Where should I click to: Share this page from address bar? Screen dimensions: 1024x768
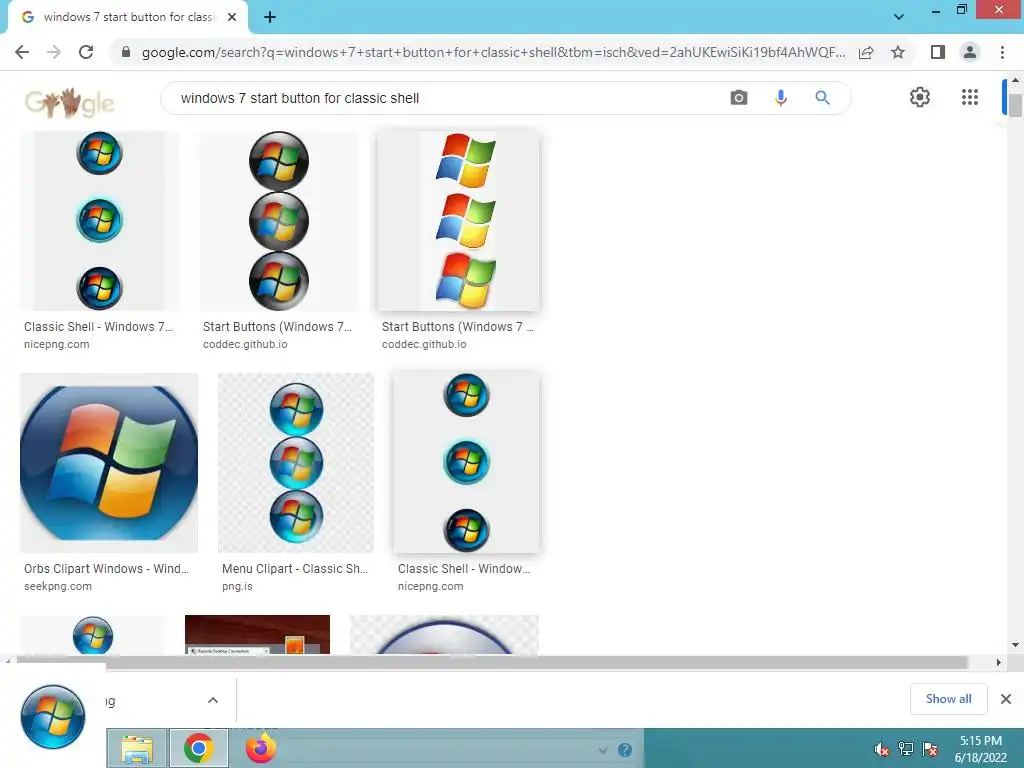point(866,52)
